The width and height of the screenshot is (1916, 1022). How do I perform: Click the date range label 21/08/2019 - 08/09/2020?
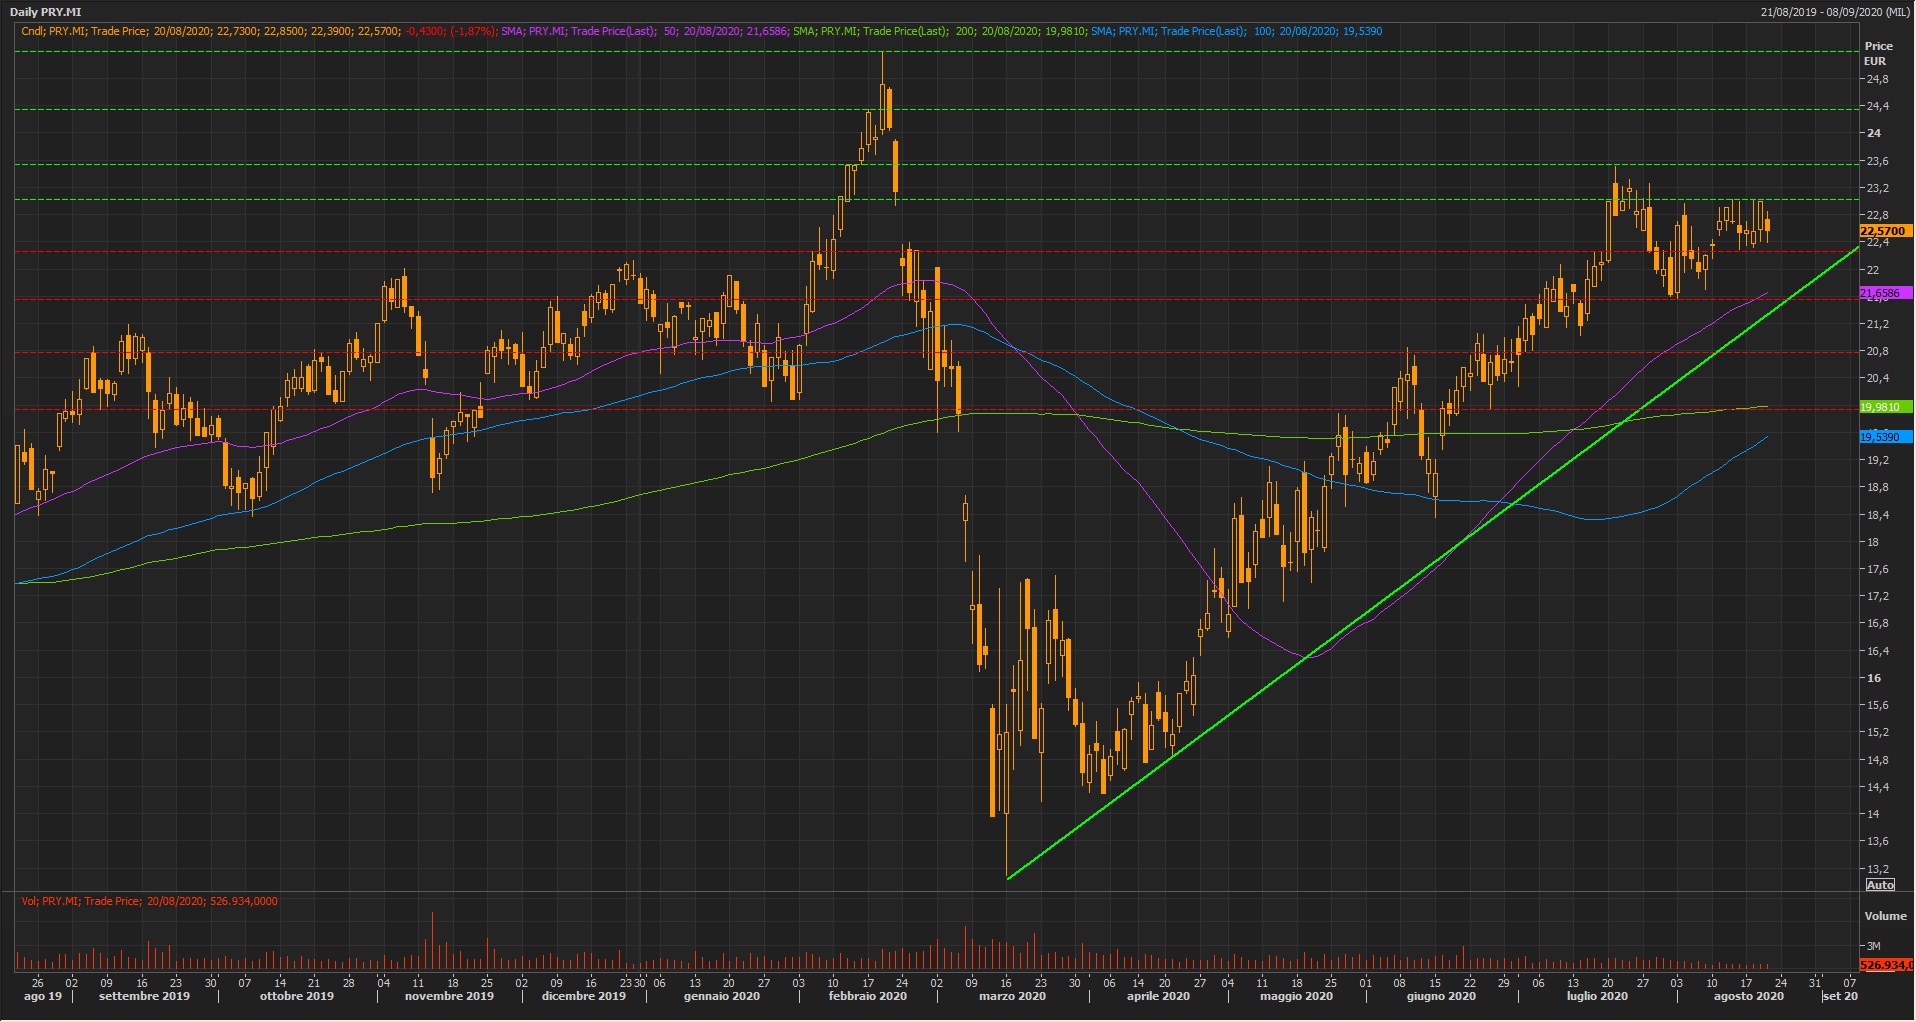click(1835, 12)
